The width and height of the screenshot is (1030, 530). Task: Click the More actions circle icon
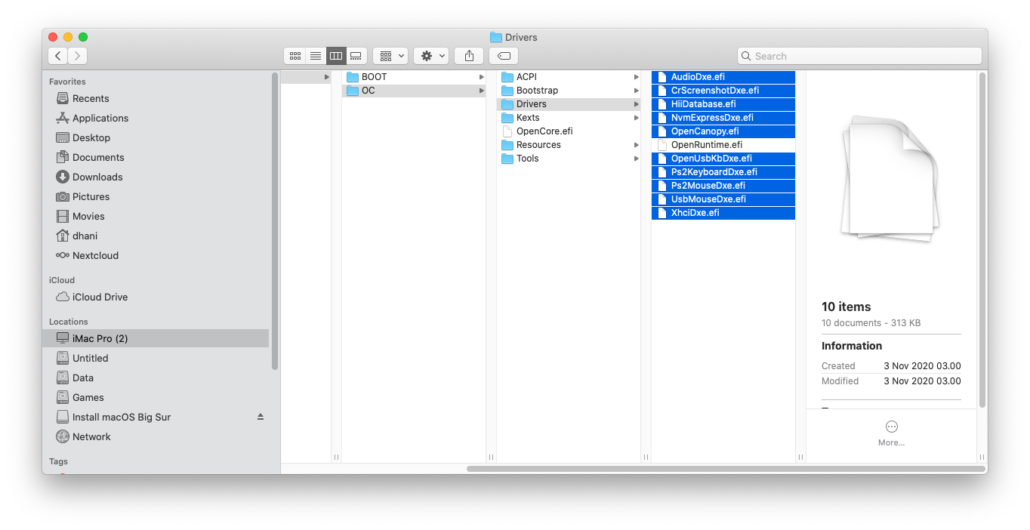coord(891,427)
